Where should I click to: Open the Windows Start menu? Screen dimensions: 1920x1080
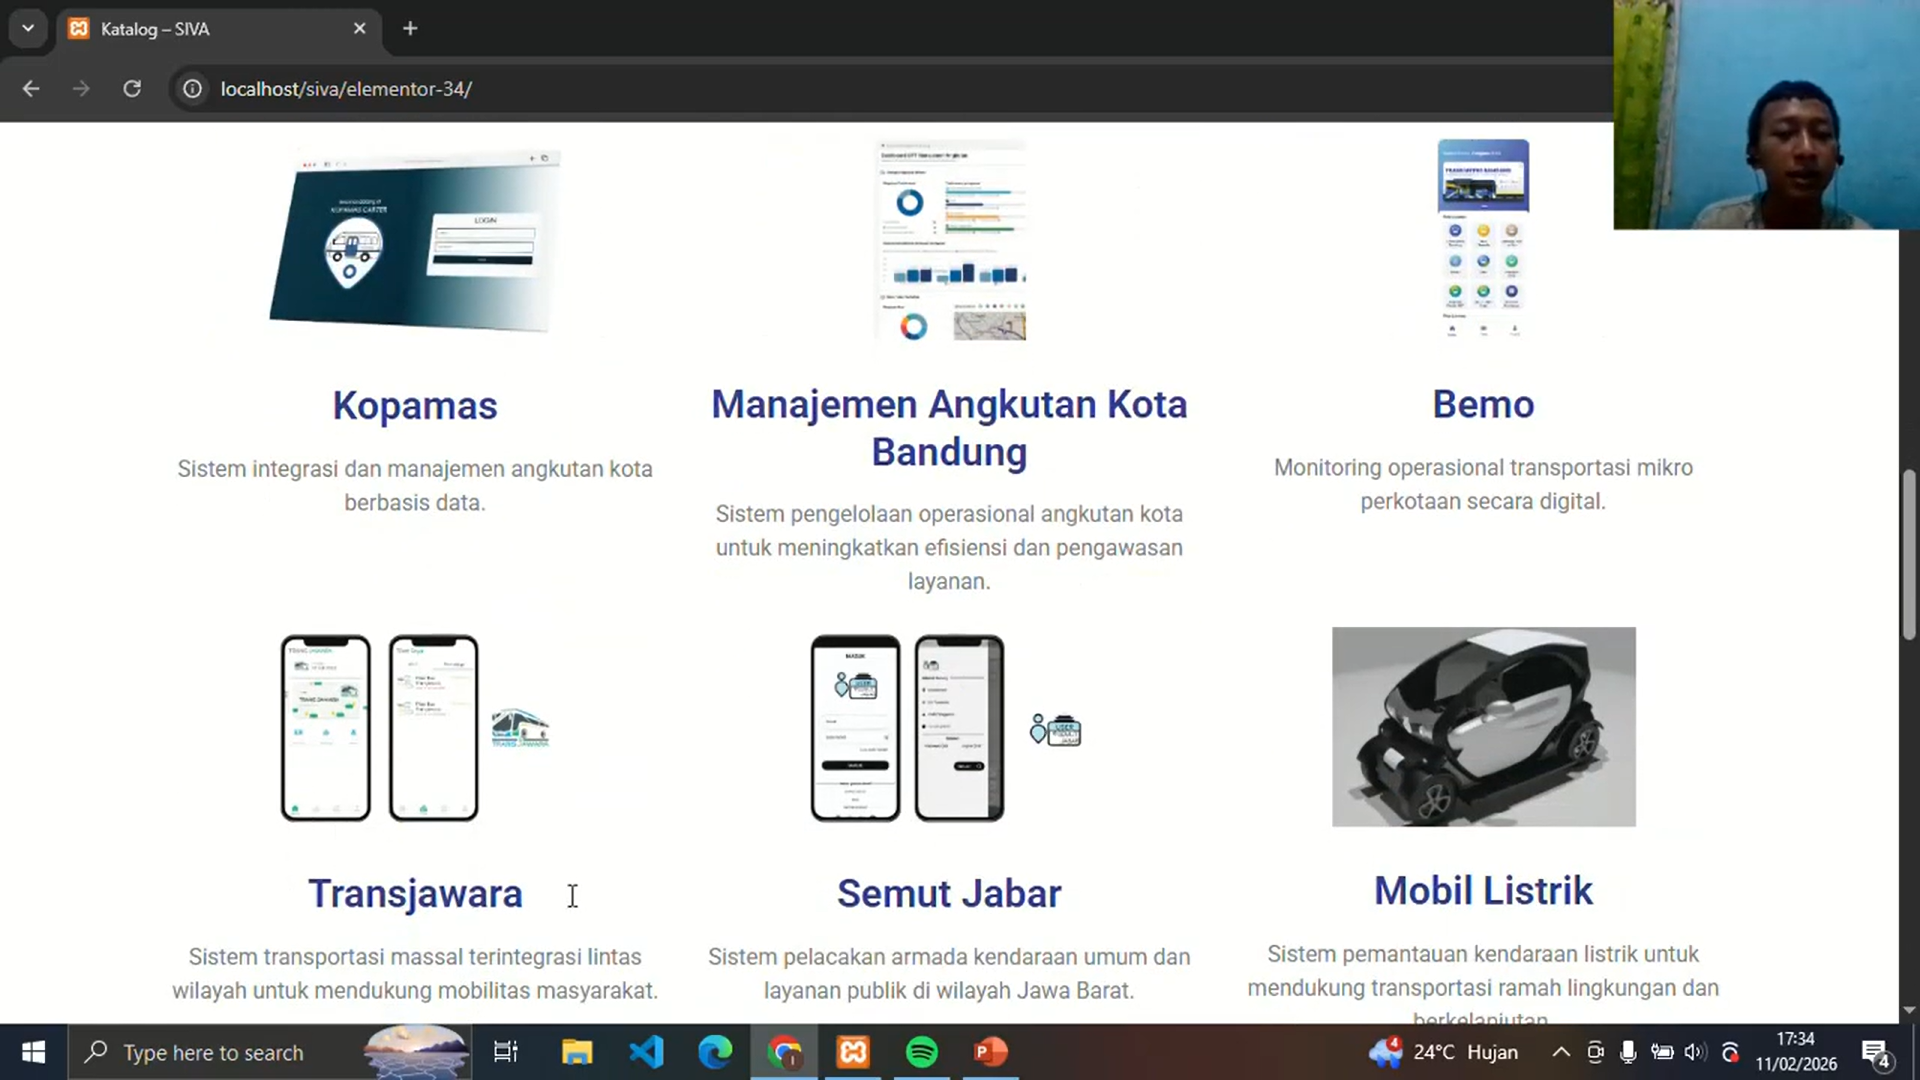tap(32, 1051)
